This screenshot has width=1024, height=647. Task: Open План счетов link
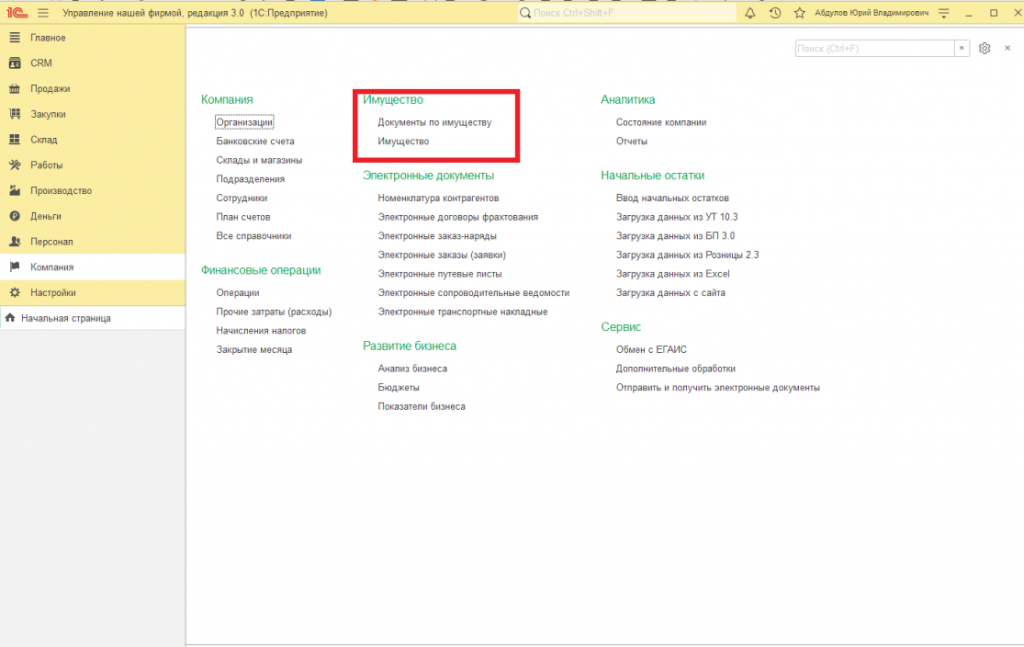tap(243, 217)
